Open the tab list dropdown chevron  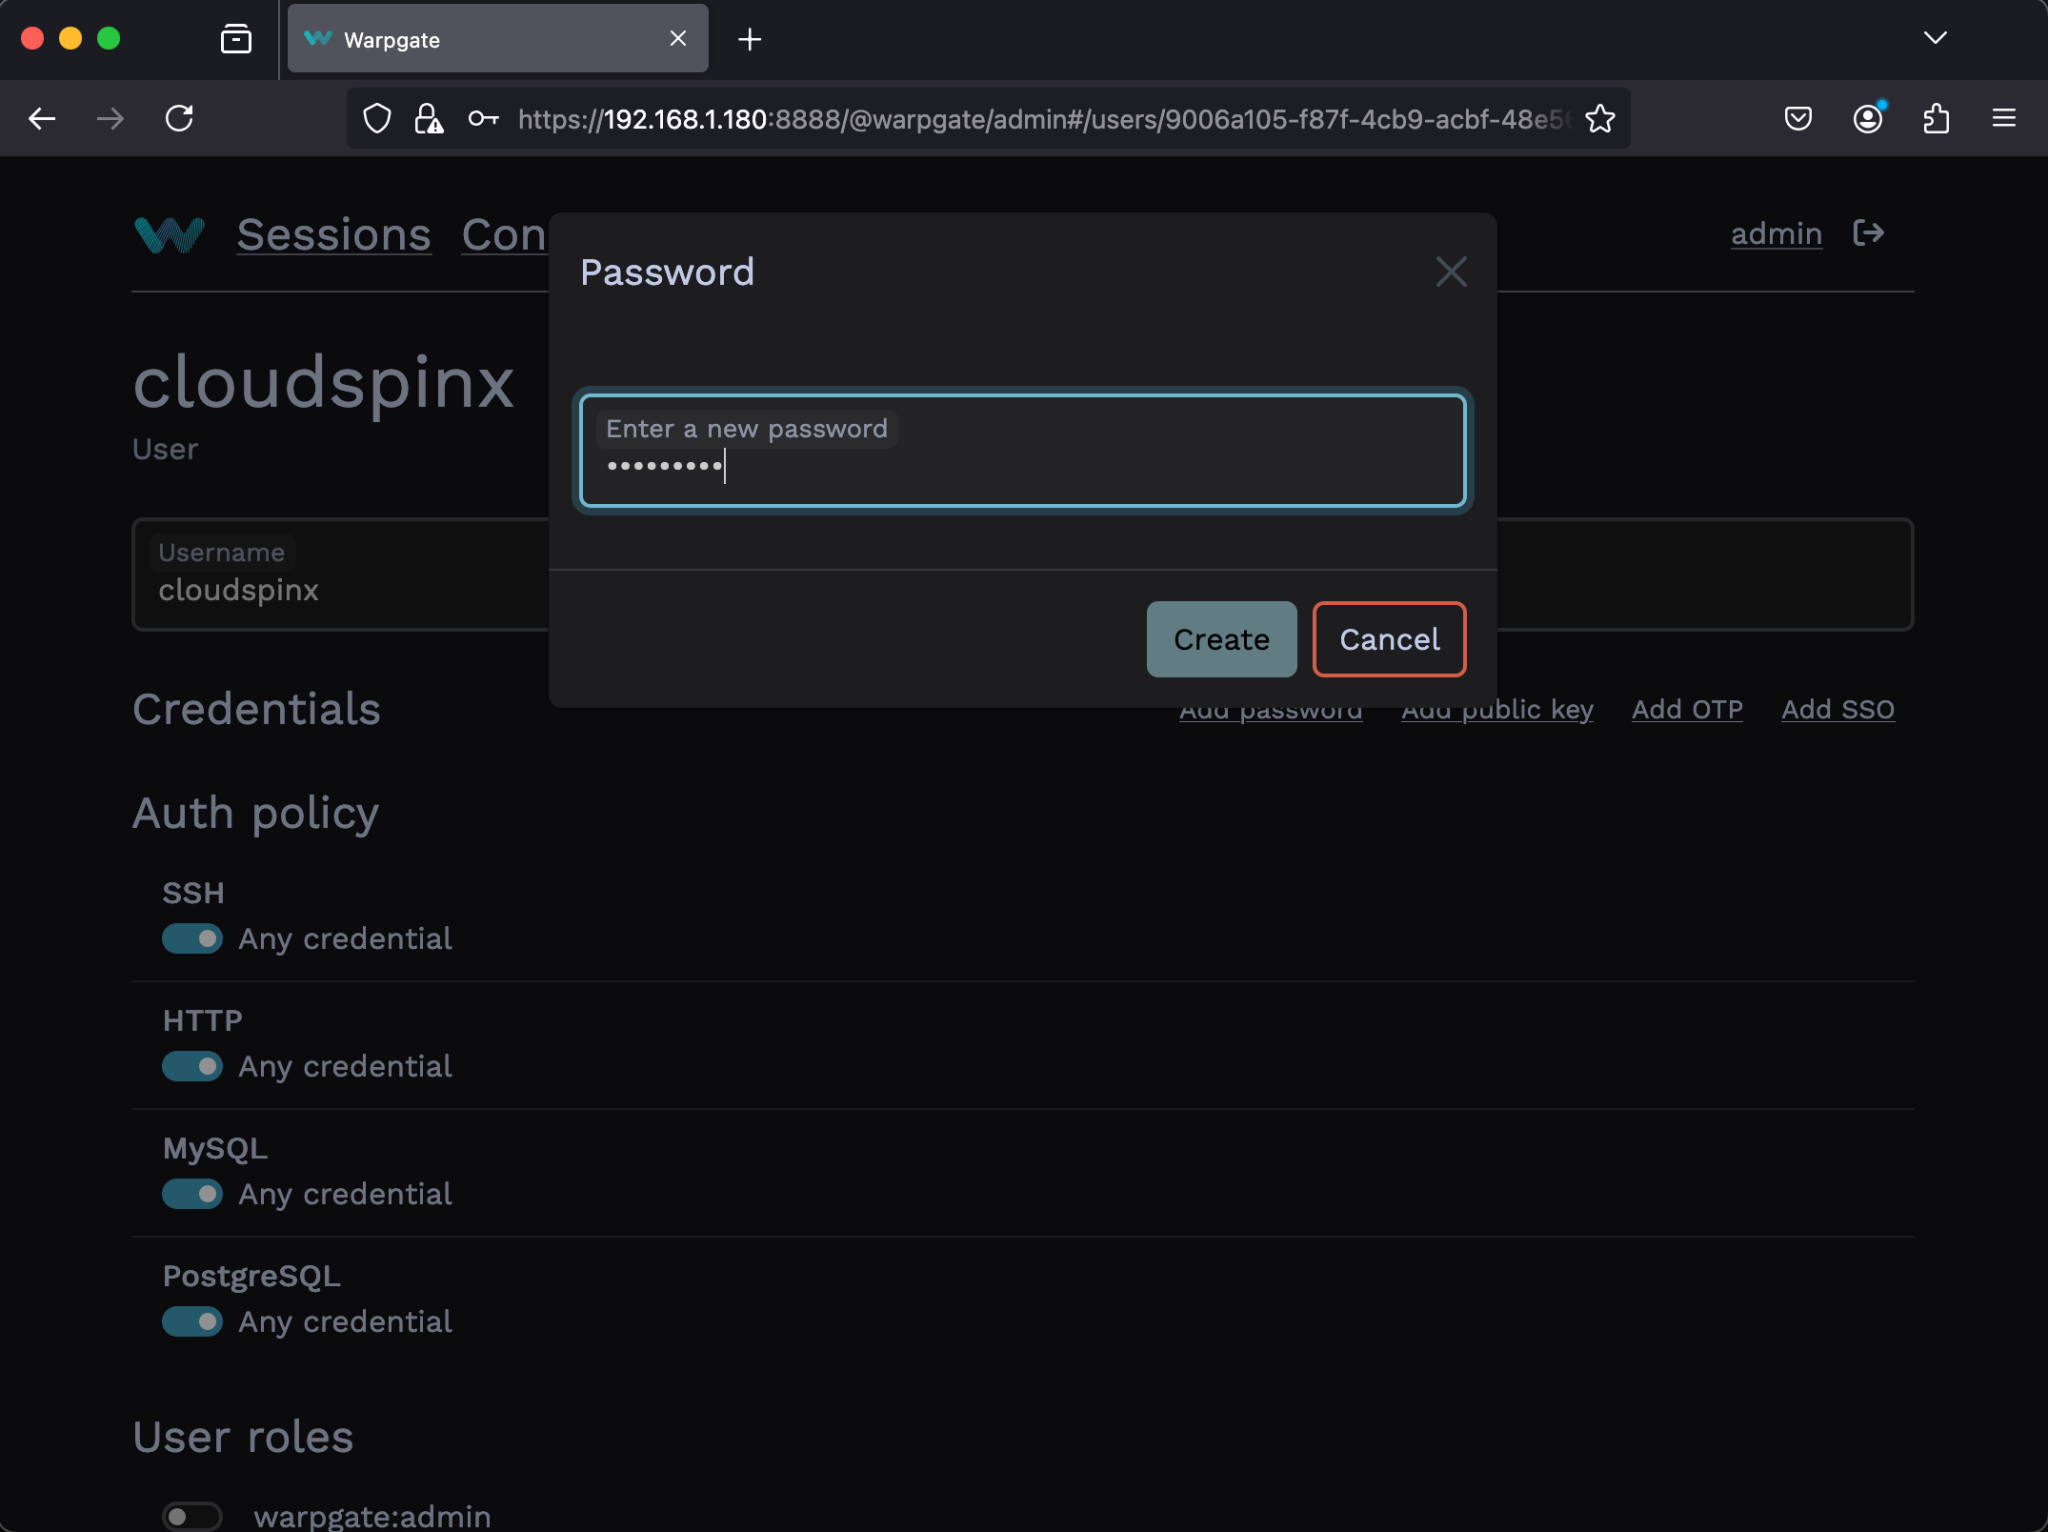[x=1935, y=38]
